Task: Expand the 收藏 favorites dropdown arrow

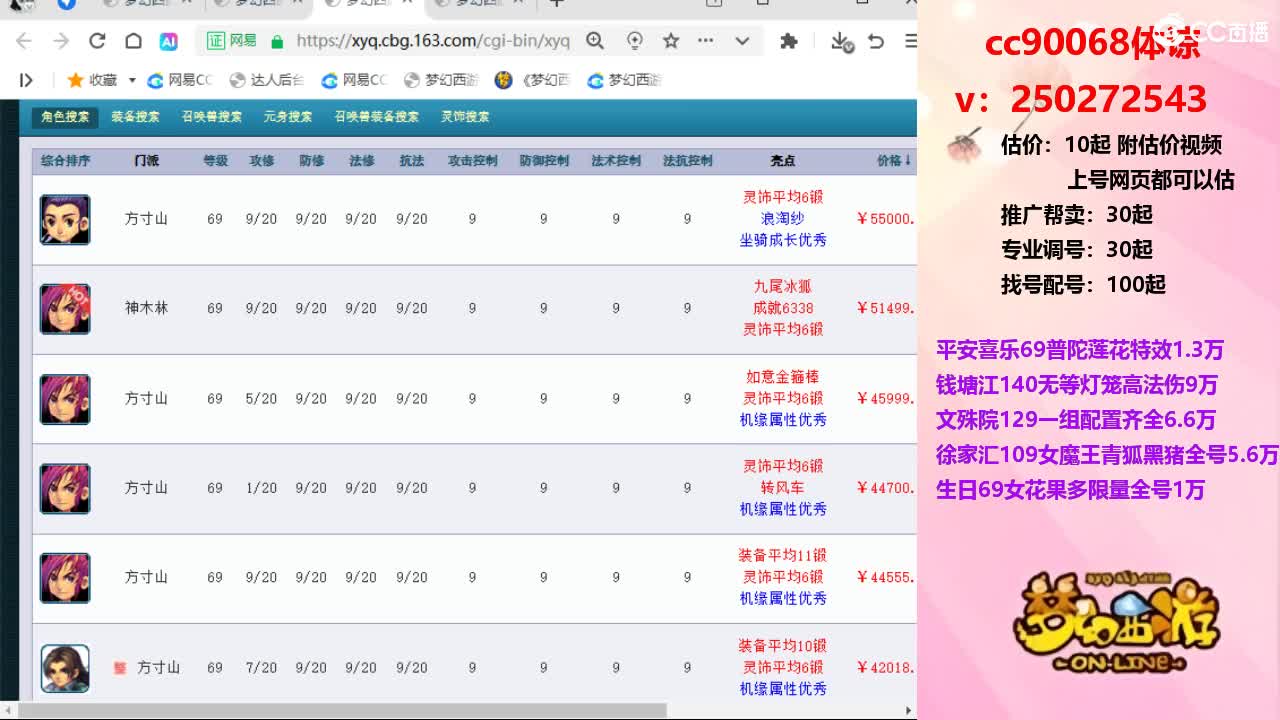Action: (131, 80)
